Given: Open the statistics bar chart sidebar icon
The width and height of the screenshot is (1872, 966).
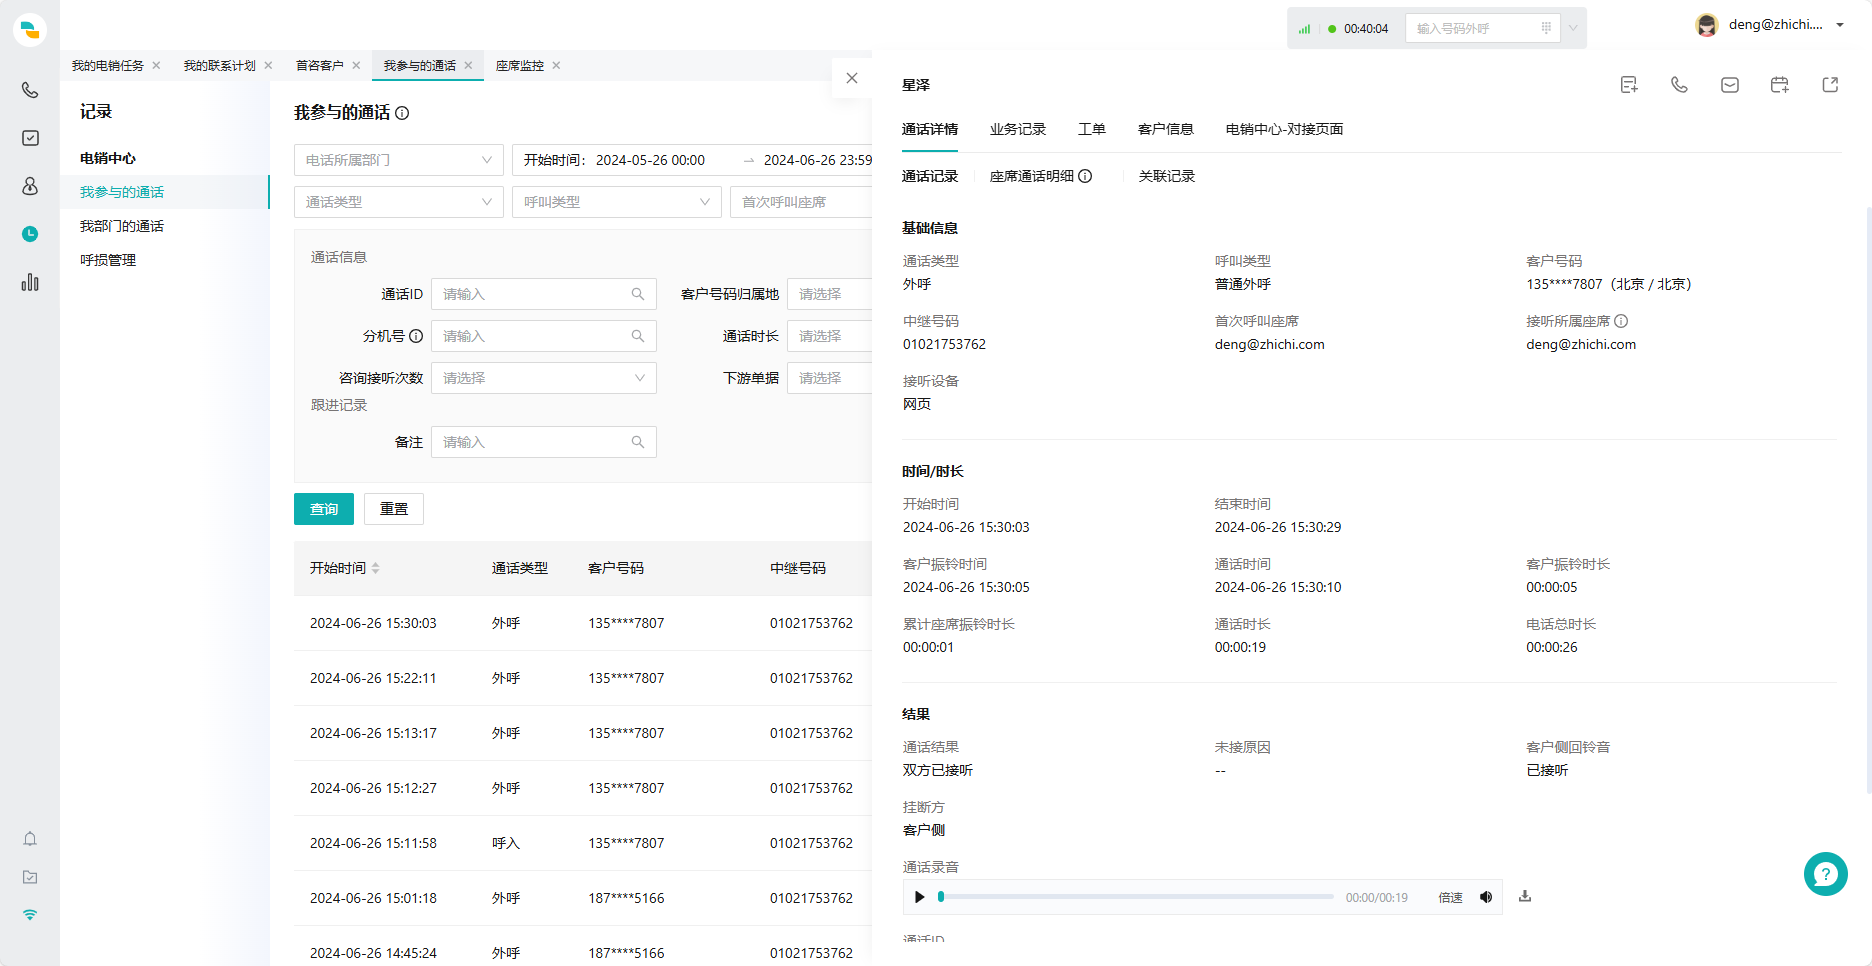Looking at the screenshot, I should (x=30, y=282).
